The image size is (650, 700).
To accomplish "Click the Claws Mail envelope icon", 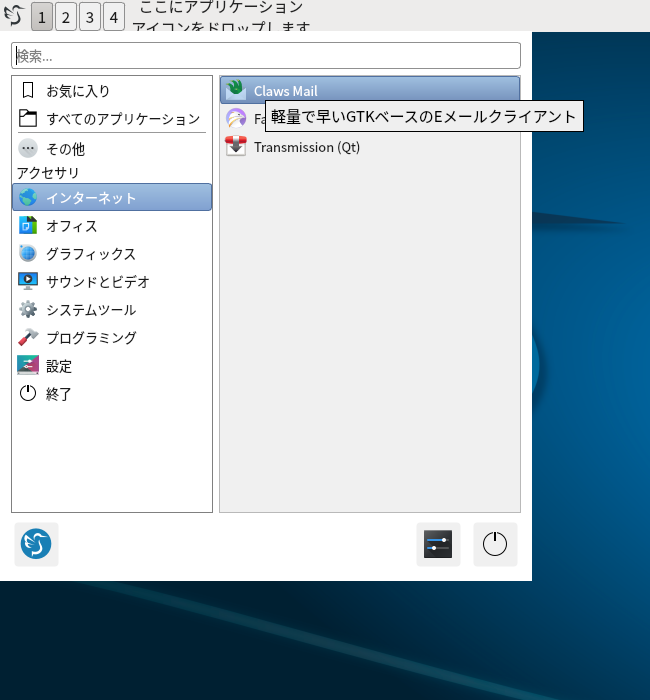I will [236, 90].
